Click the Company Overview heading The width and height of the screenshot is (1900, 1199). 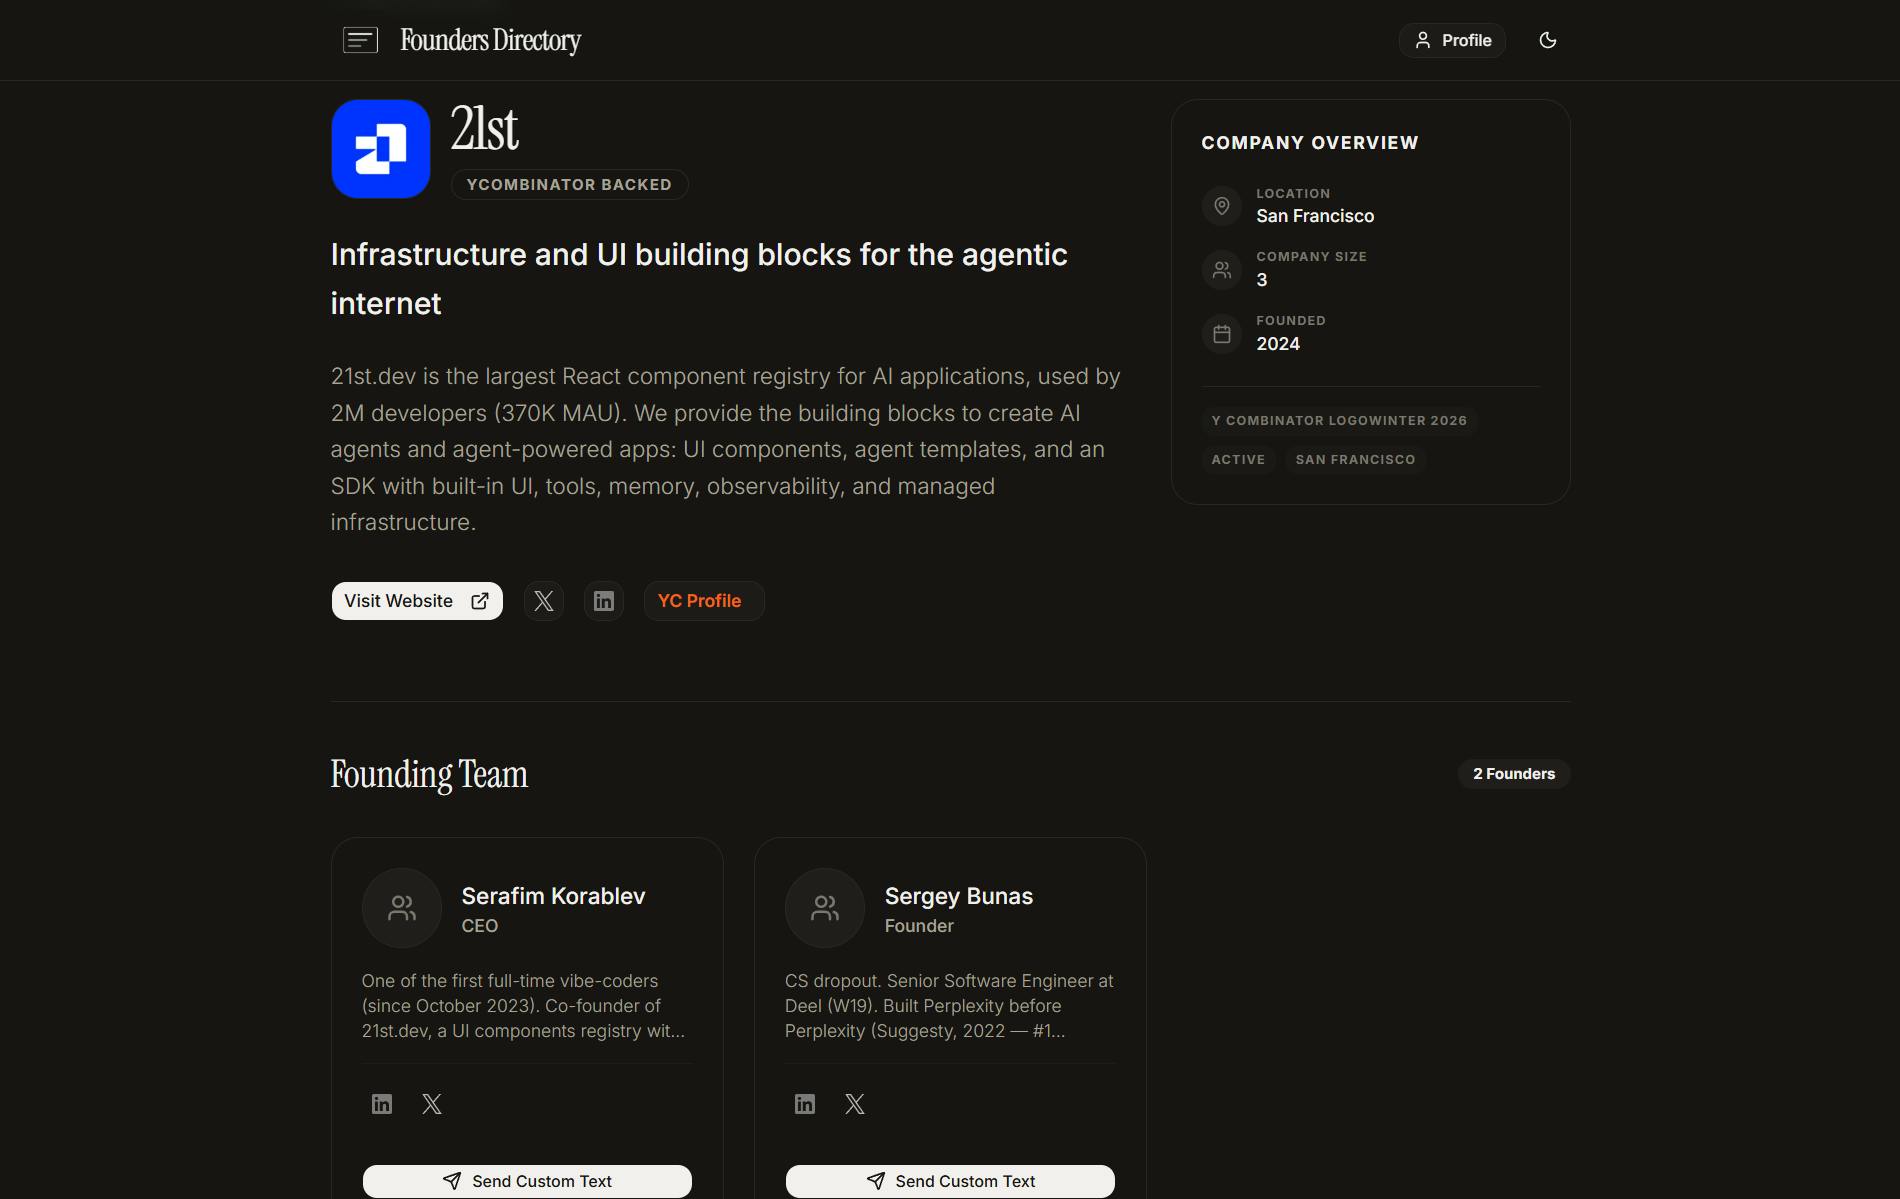[x=1310, y=143]
